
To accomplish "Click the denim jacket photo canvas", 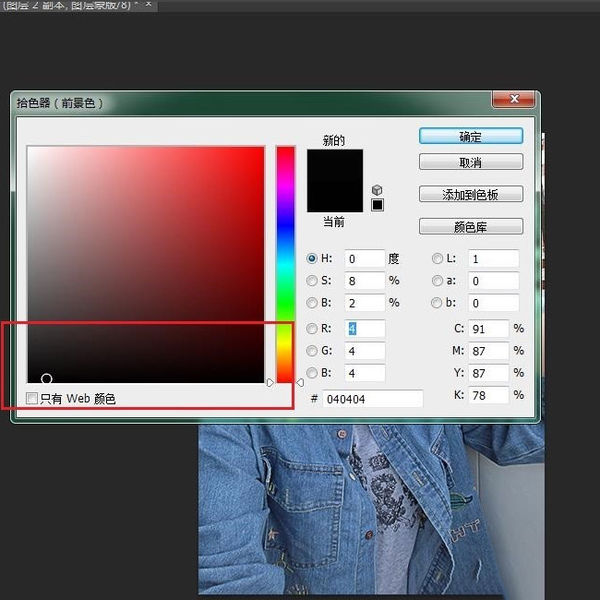I will tap(371, 511).
